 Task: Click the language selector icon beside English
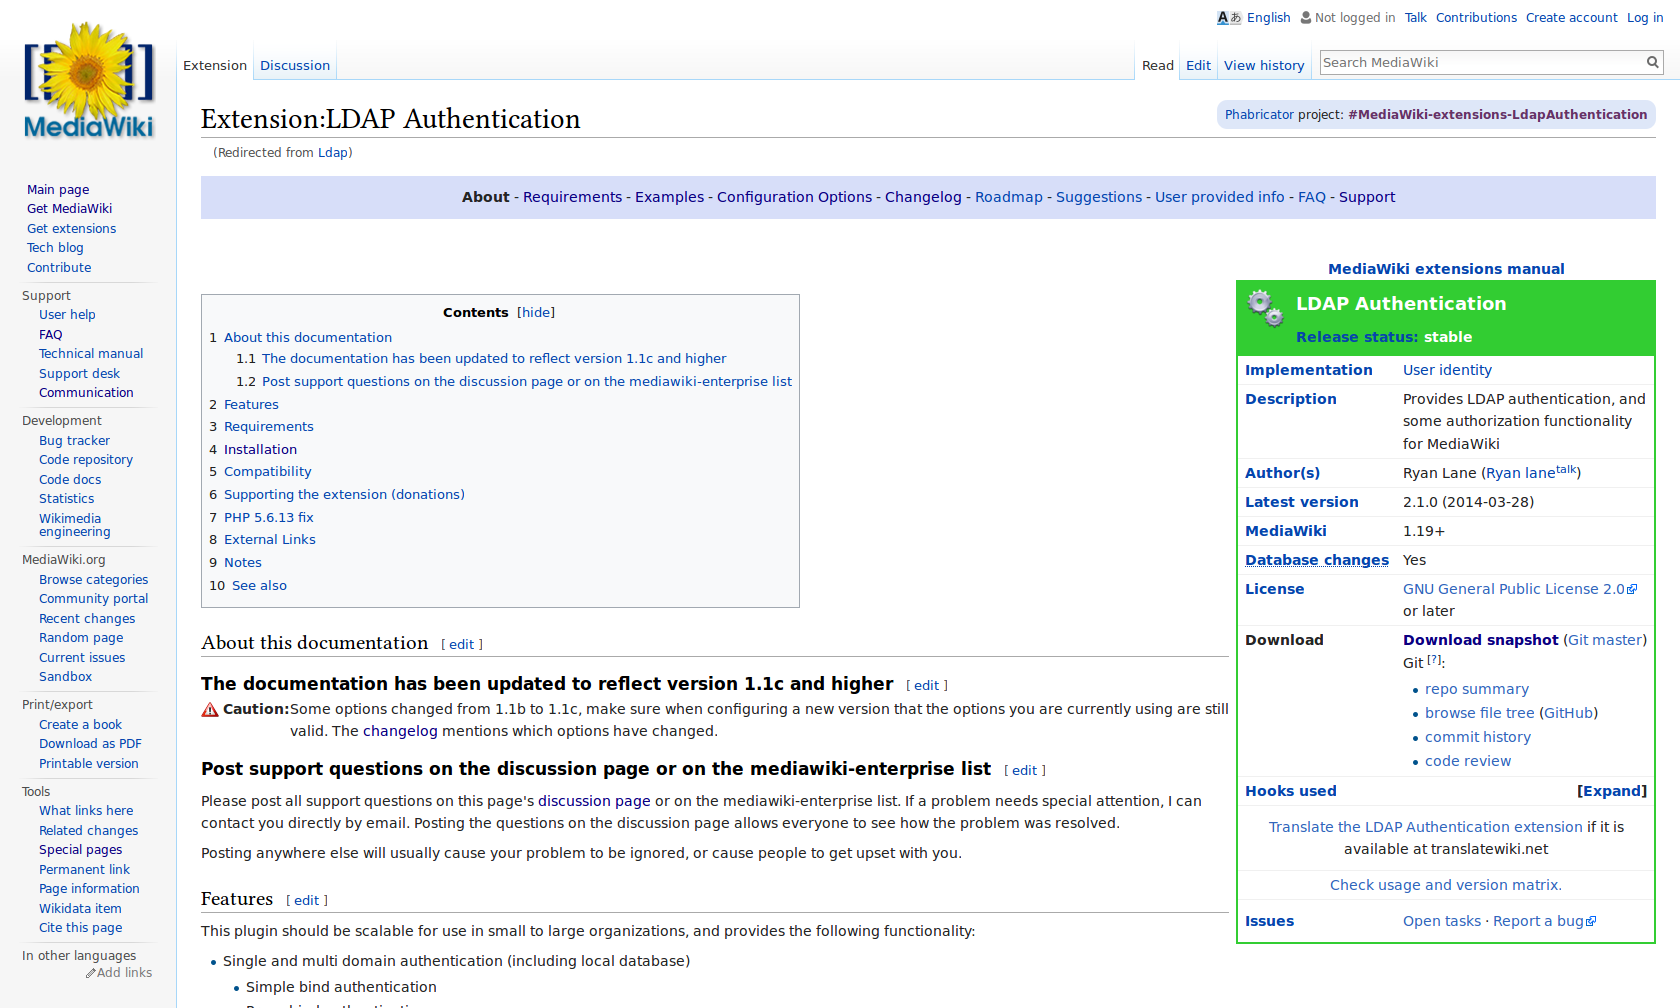1228,18
